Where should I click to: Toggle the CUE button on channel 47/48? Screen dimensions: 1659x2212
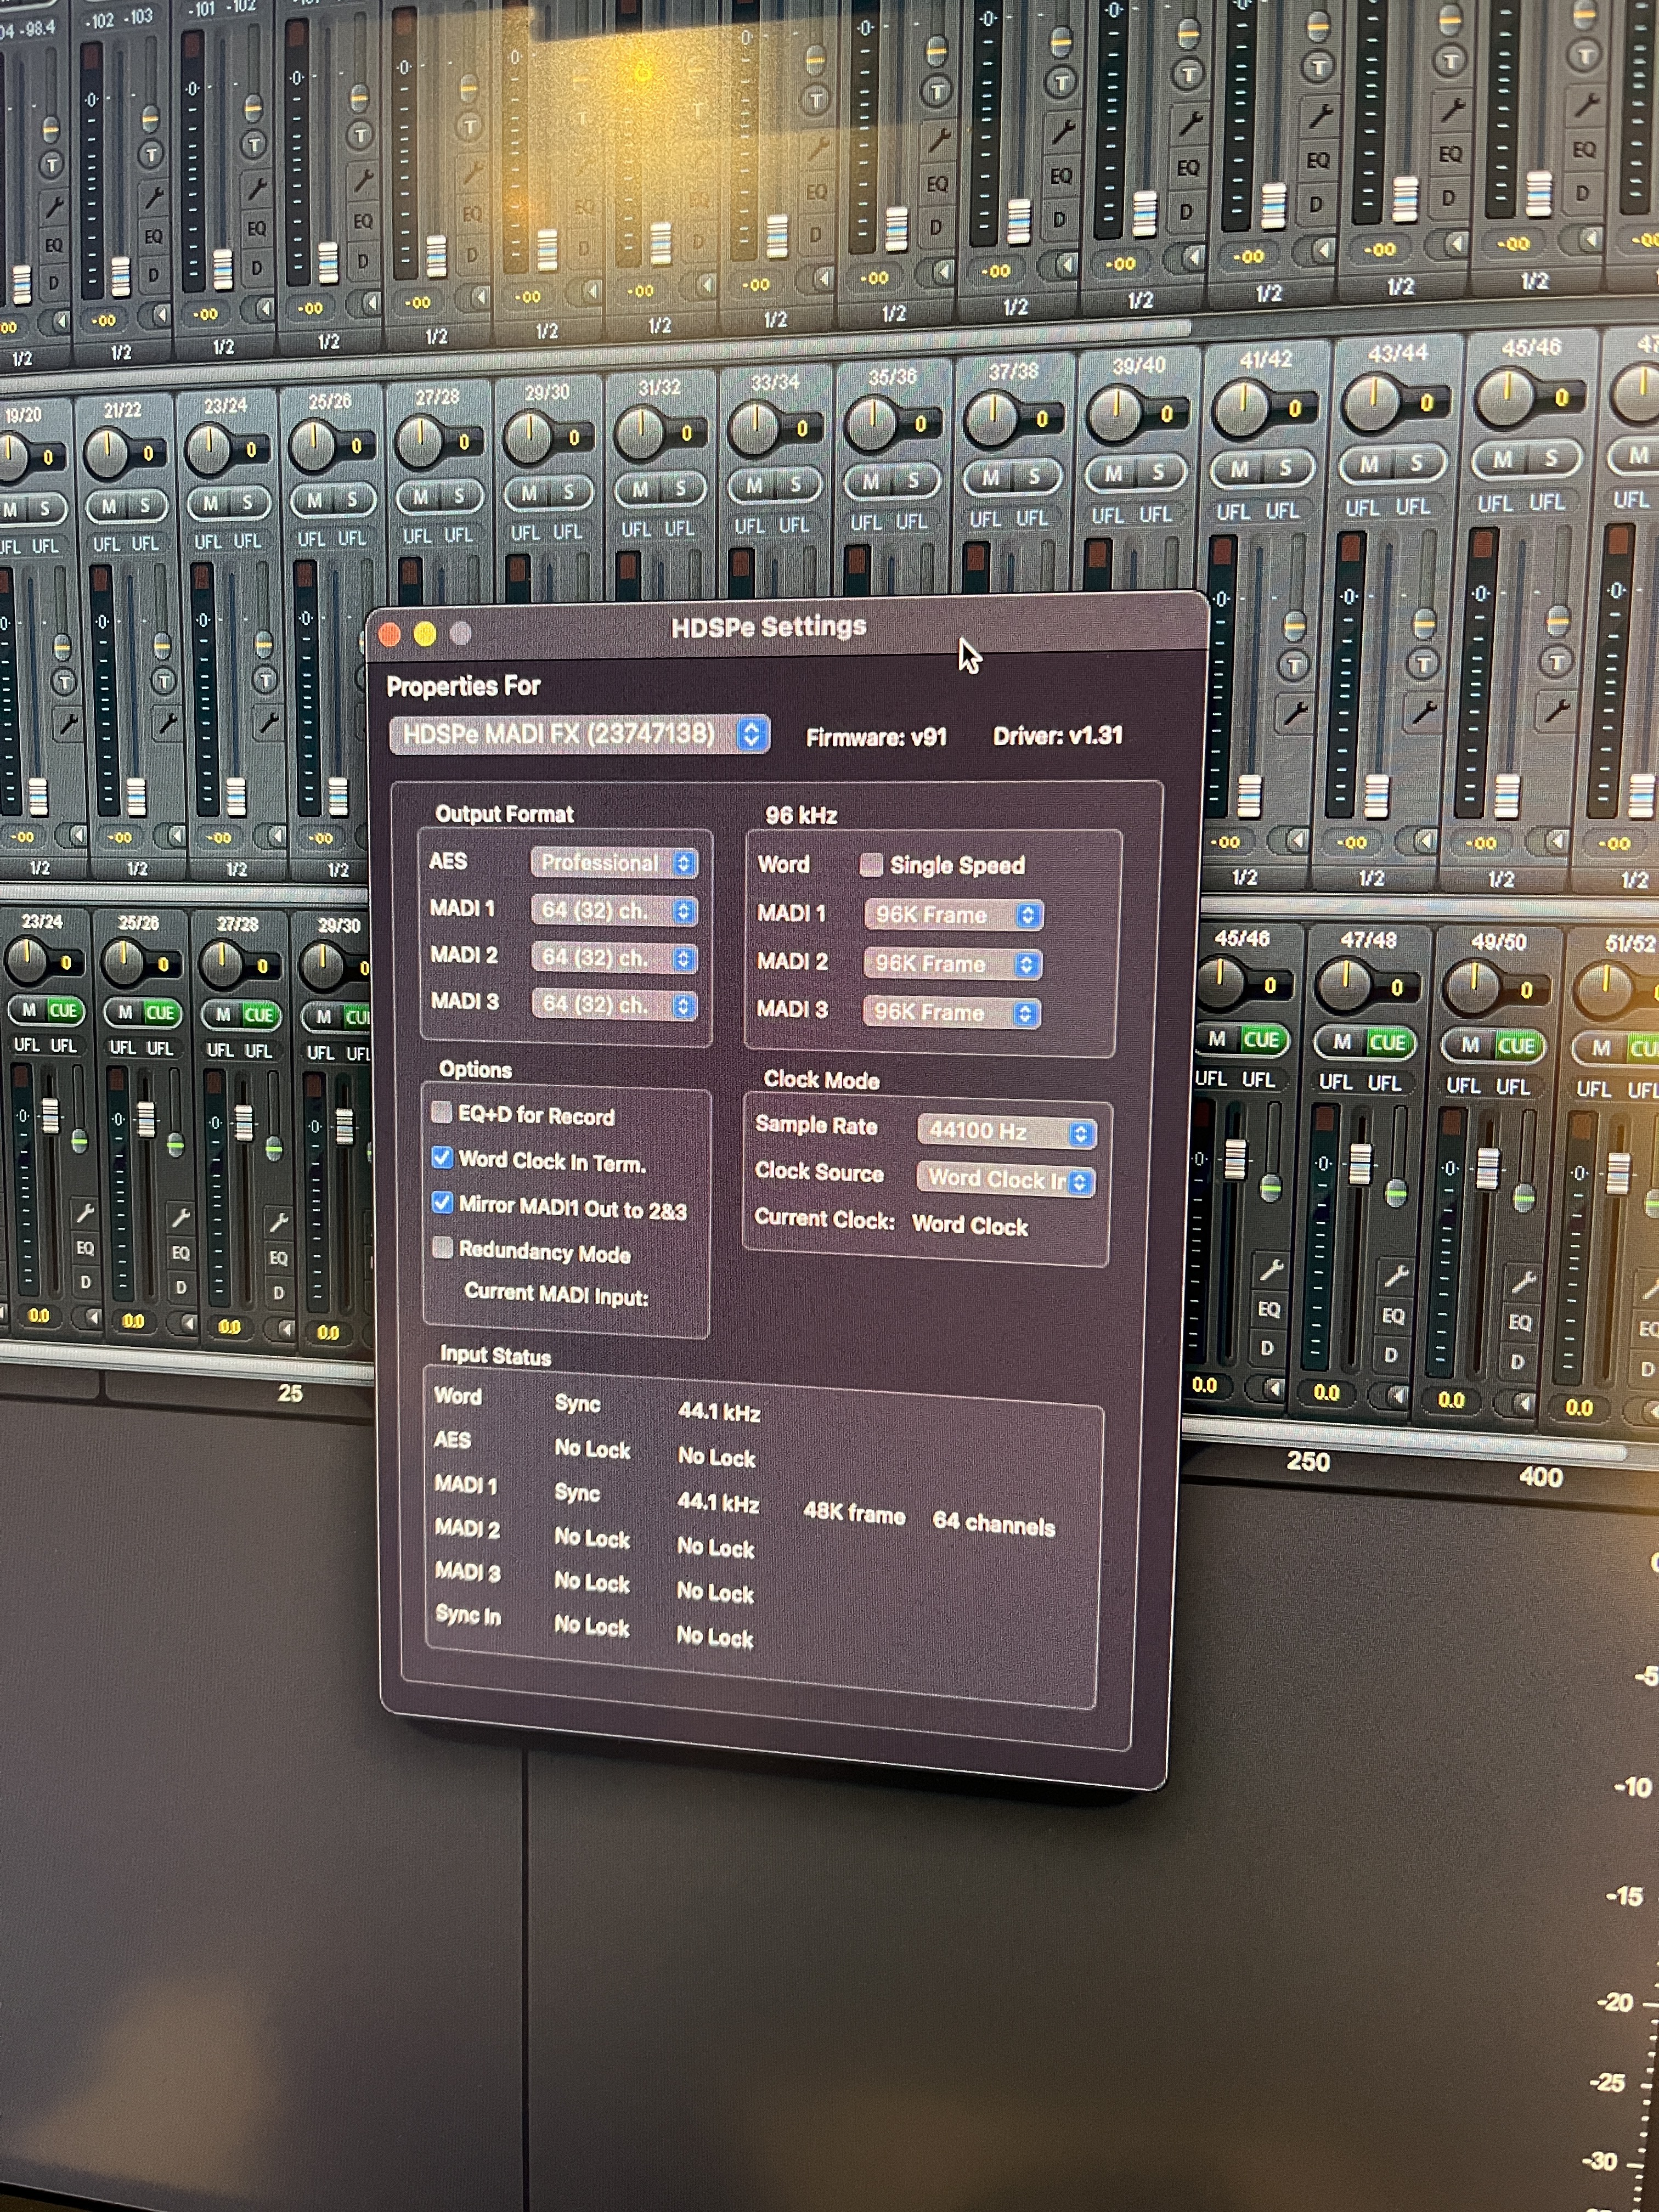click(1387, 1043)
